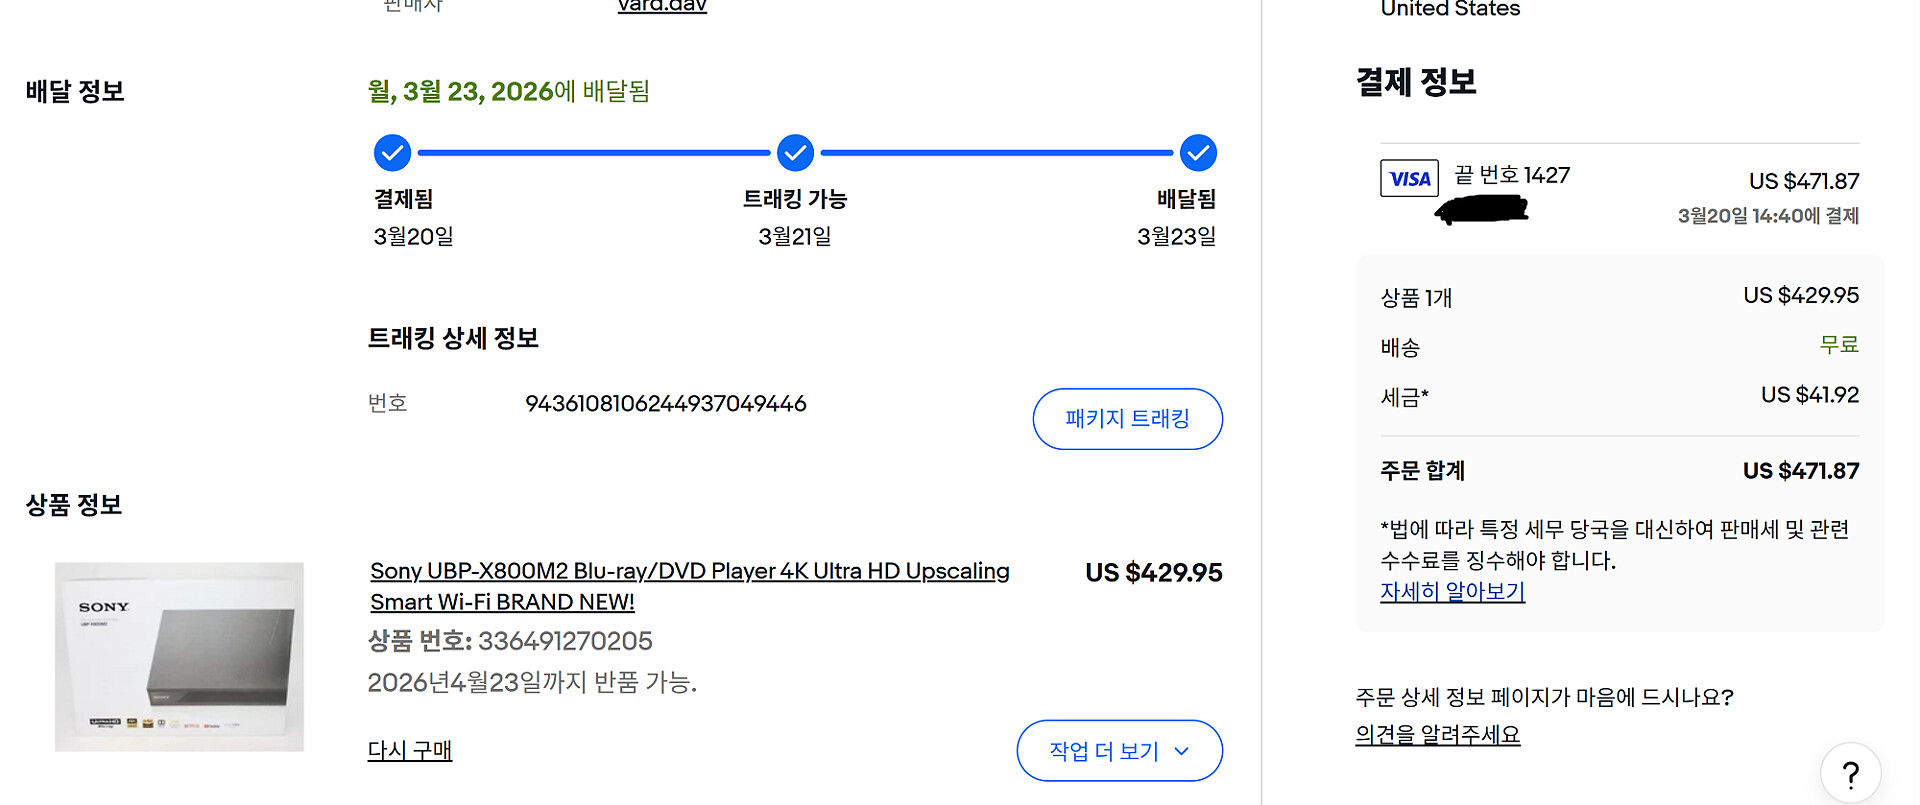Click the 주문 합계 US $471.87 amount
1920x805 pixels.
(x=1801, y=471)
